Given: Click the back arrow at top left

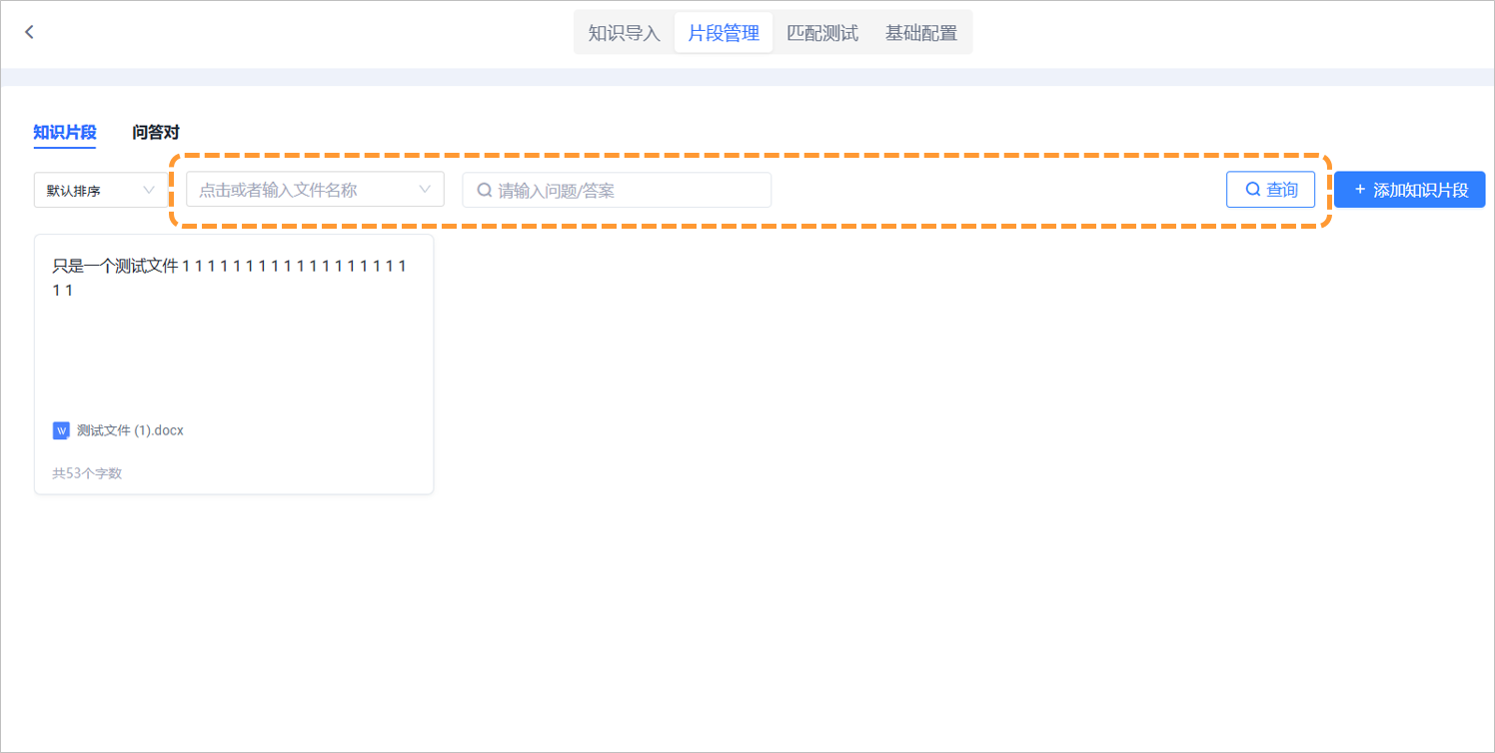Looking at the screenshot, I should point(28,31).
